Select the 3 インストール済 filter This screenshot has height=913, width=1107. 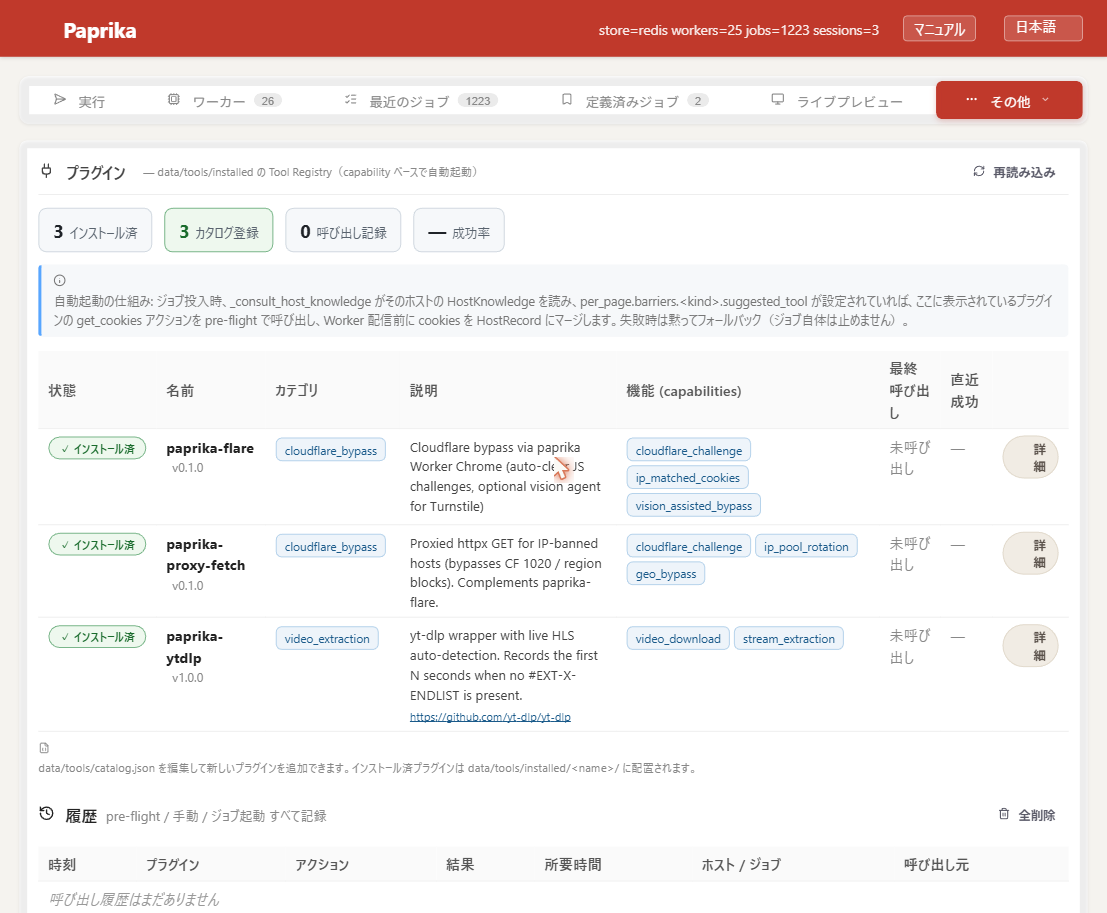95,230
